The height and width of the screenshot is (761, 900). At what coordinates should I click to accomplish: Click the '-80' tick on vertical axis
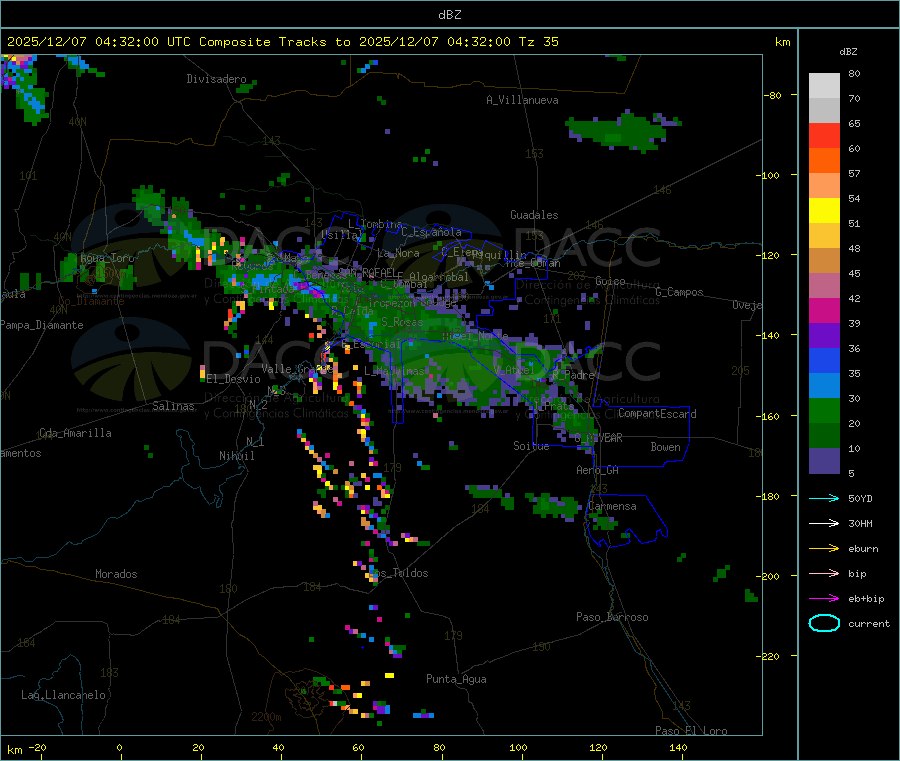773,95
